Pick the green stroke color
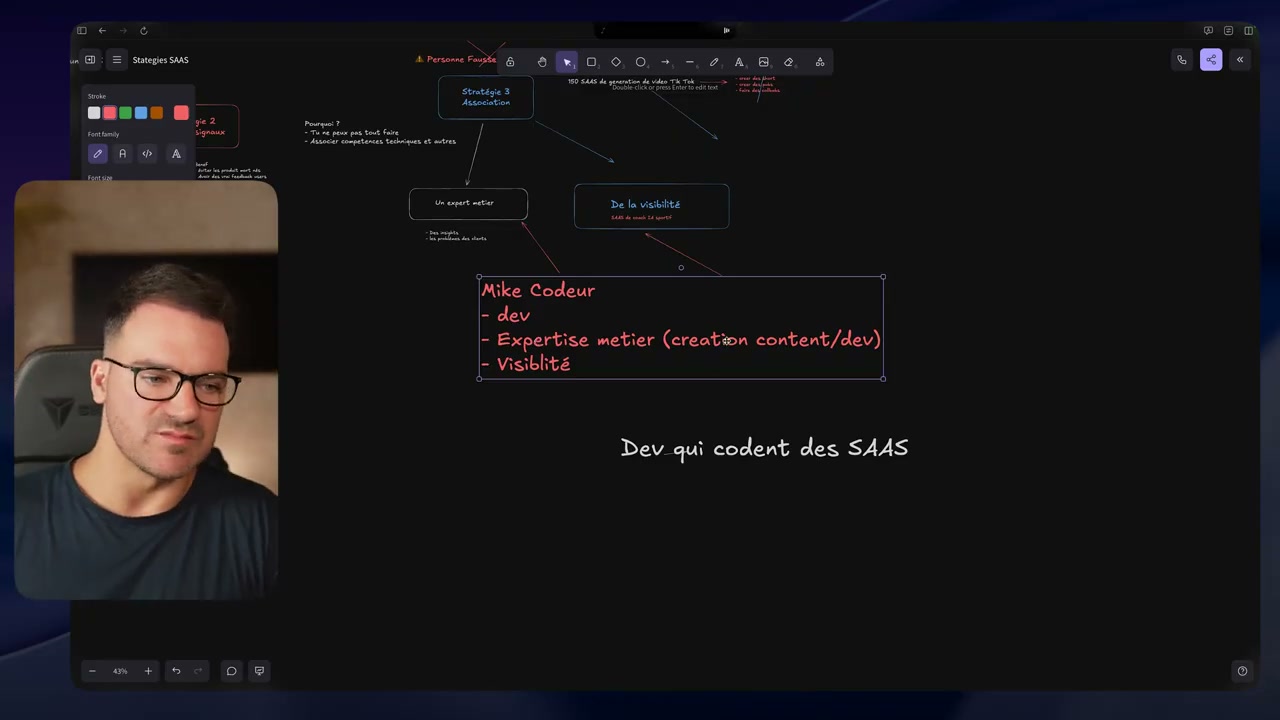The width and height of the screenshot is (1280, 720). point(125,113)
